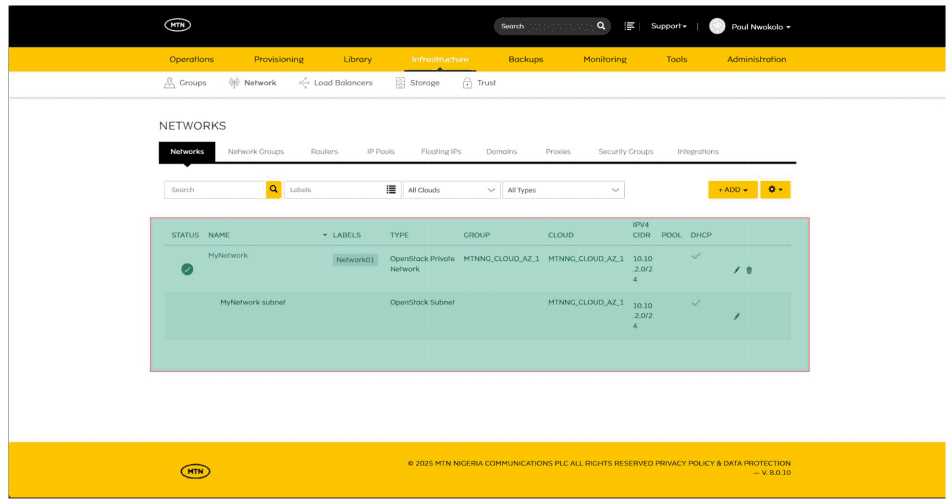
Task: Open the labels list icon in Labels field
Action: [x=391, y=189]
